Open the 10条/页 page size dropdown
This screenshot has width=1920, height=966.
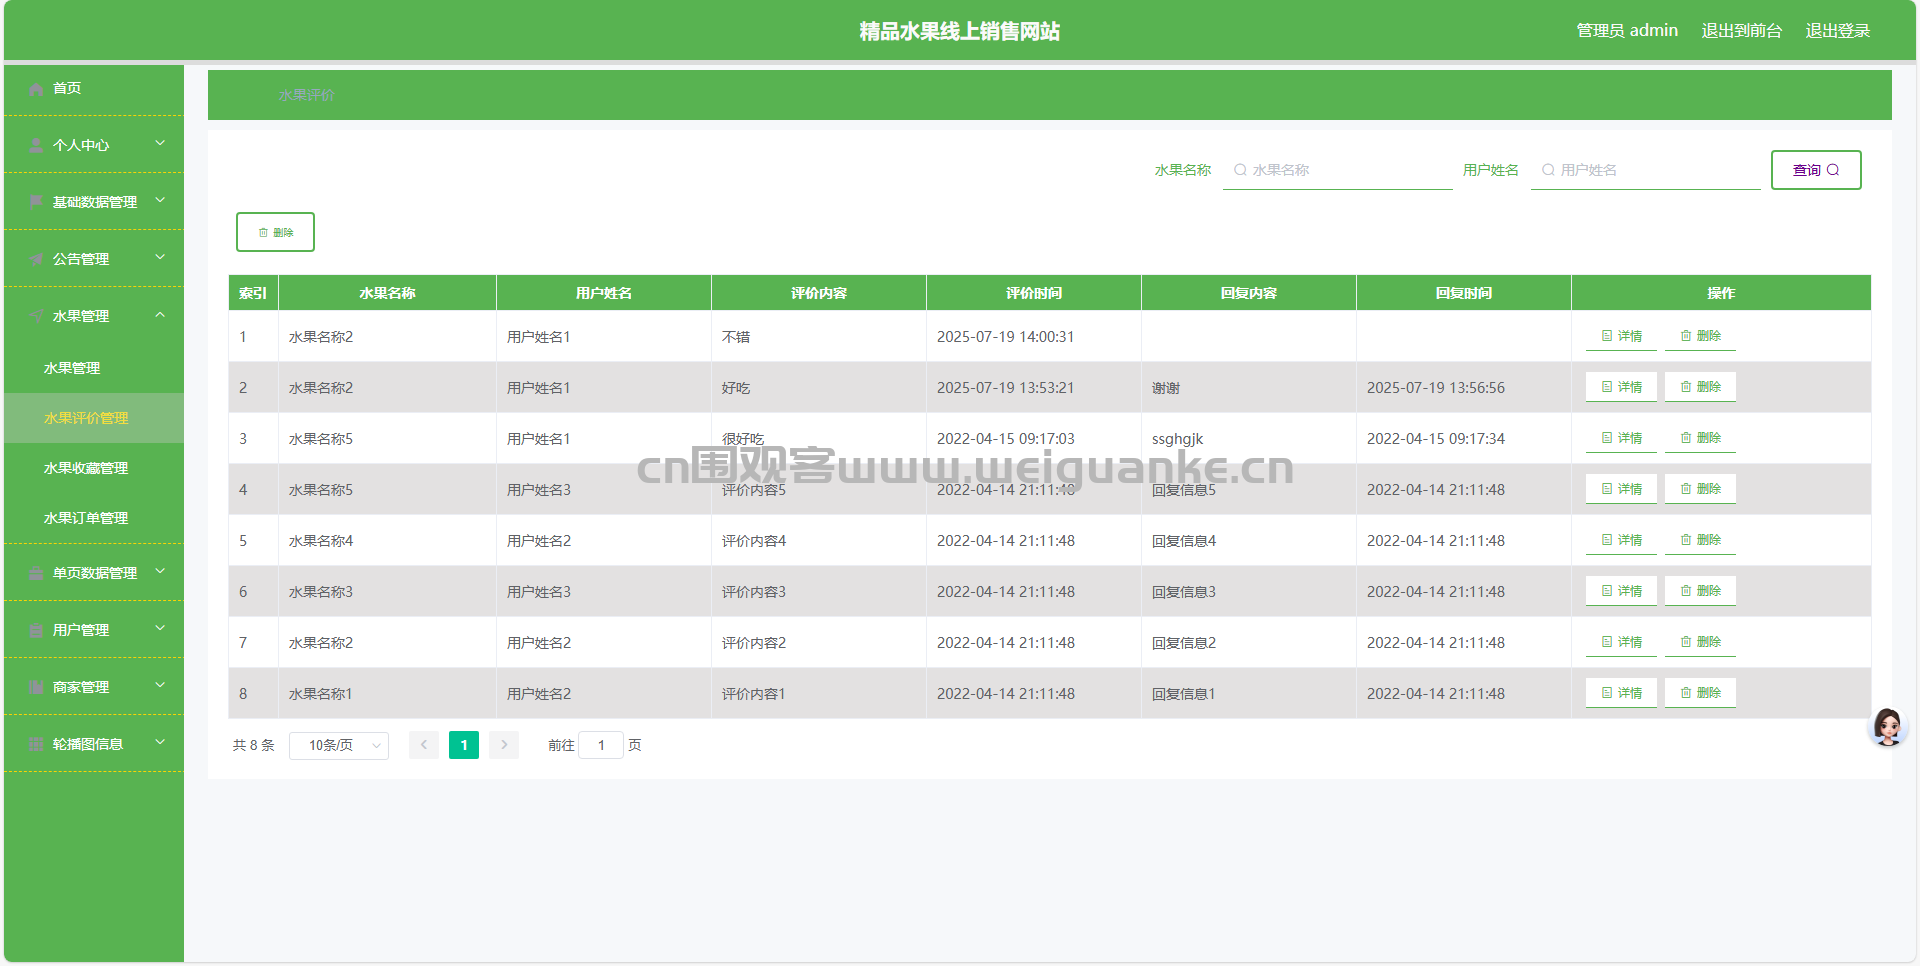pyautogui.click(x=339, y=746)
